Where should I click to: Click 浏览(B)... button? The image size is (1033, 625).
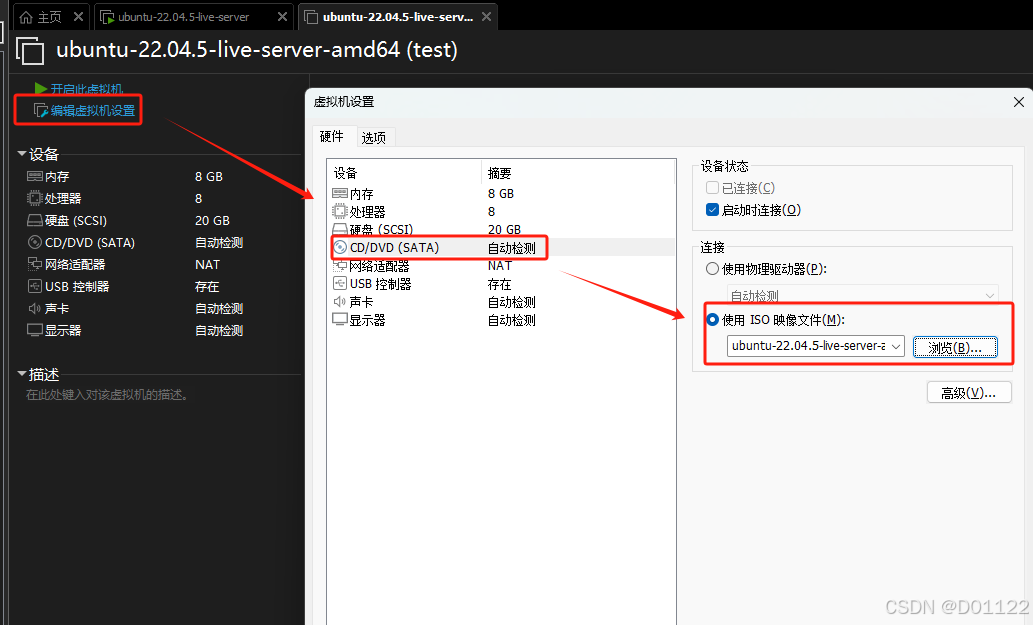coord(955,347)
